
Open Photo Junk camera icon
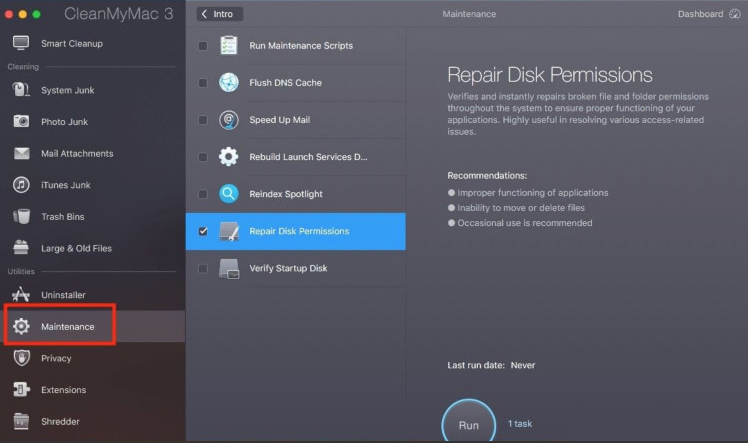point(21,121)
